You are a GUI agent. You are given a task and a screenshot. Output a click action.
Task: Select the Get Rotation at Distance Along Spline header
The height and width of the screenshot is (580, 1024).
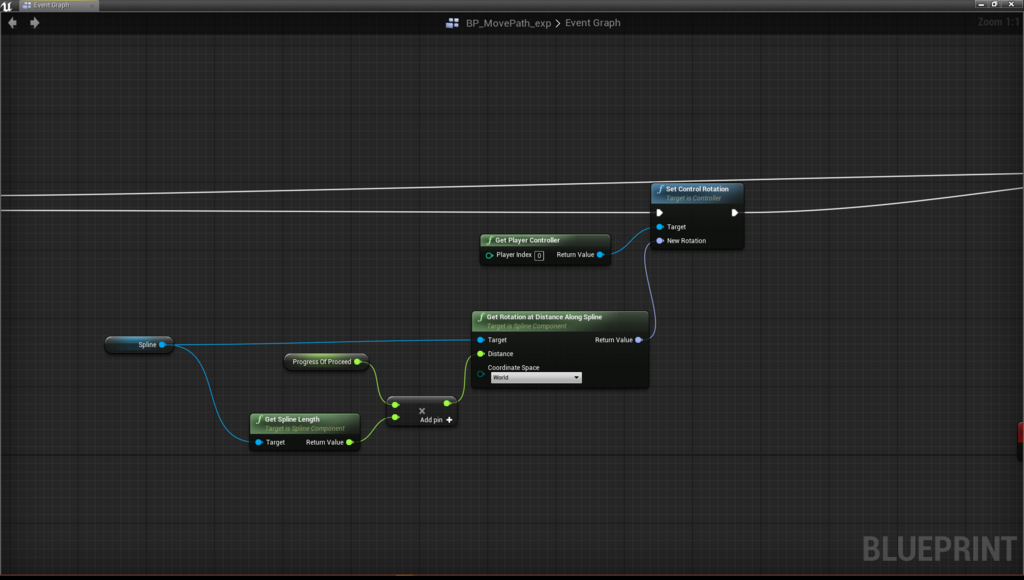(560, 321)
